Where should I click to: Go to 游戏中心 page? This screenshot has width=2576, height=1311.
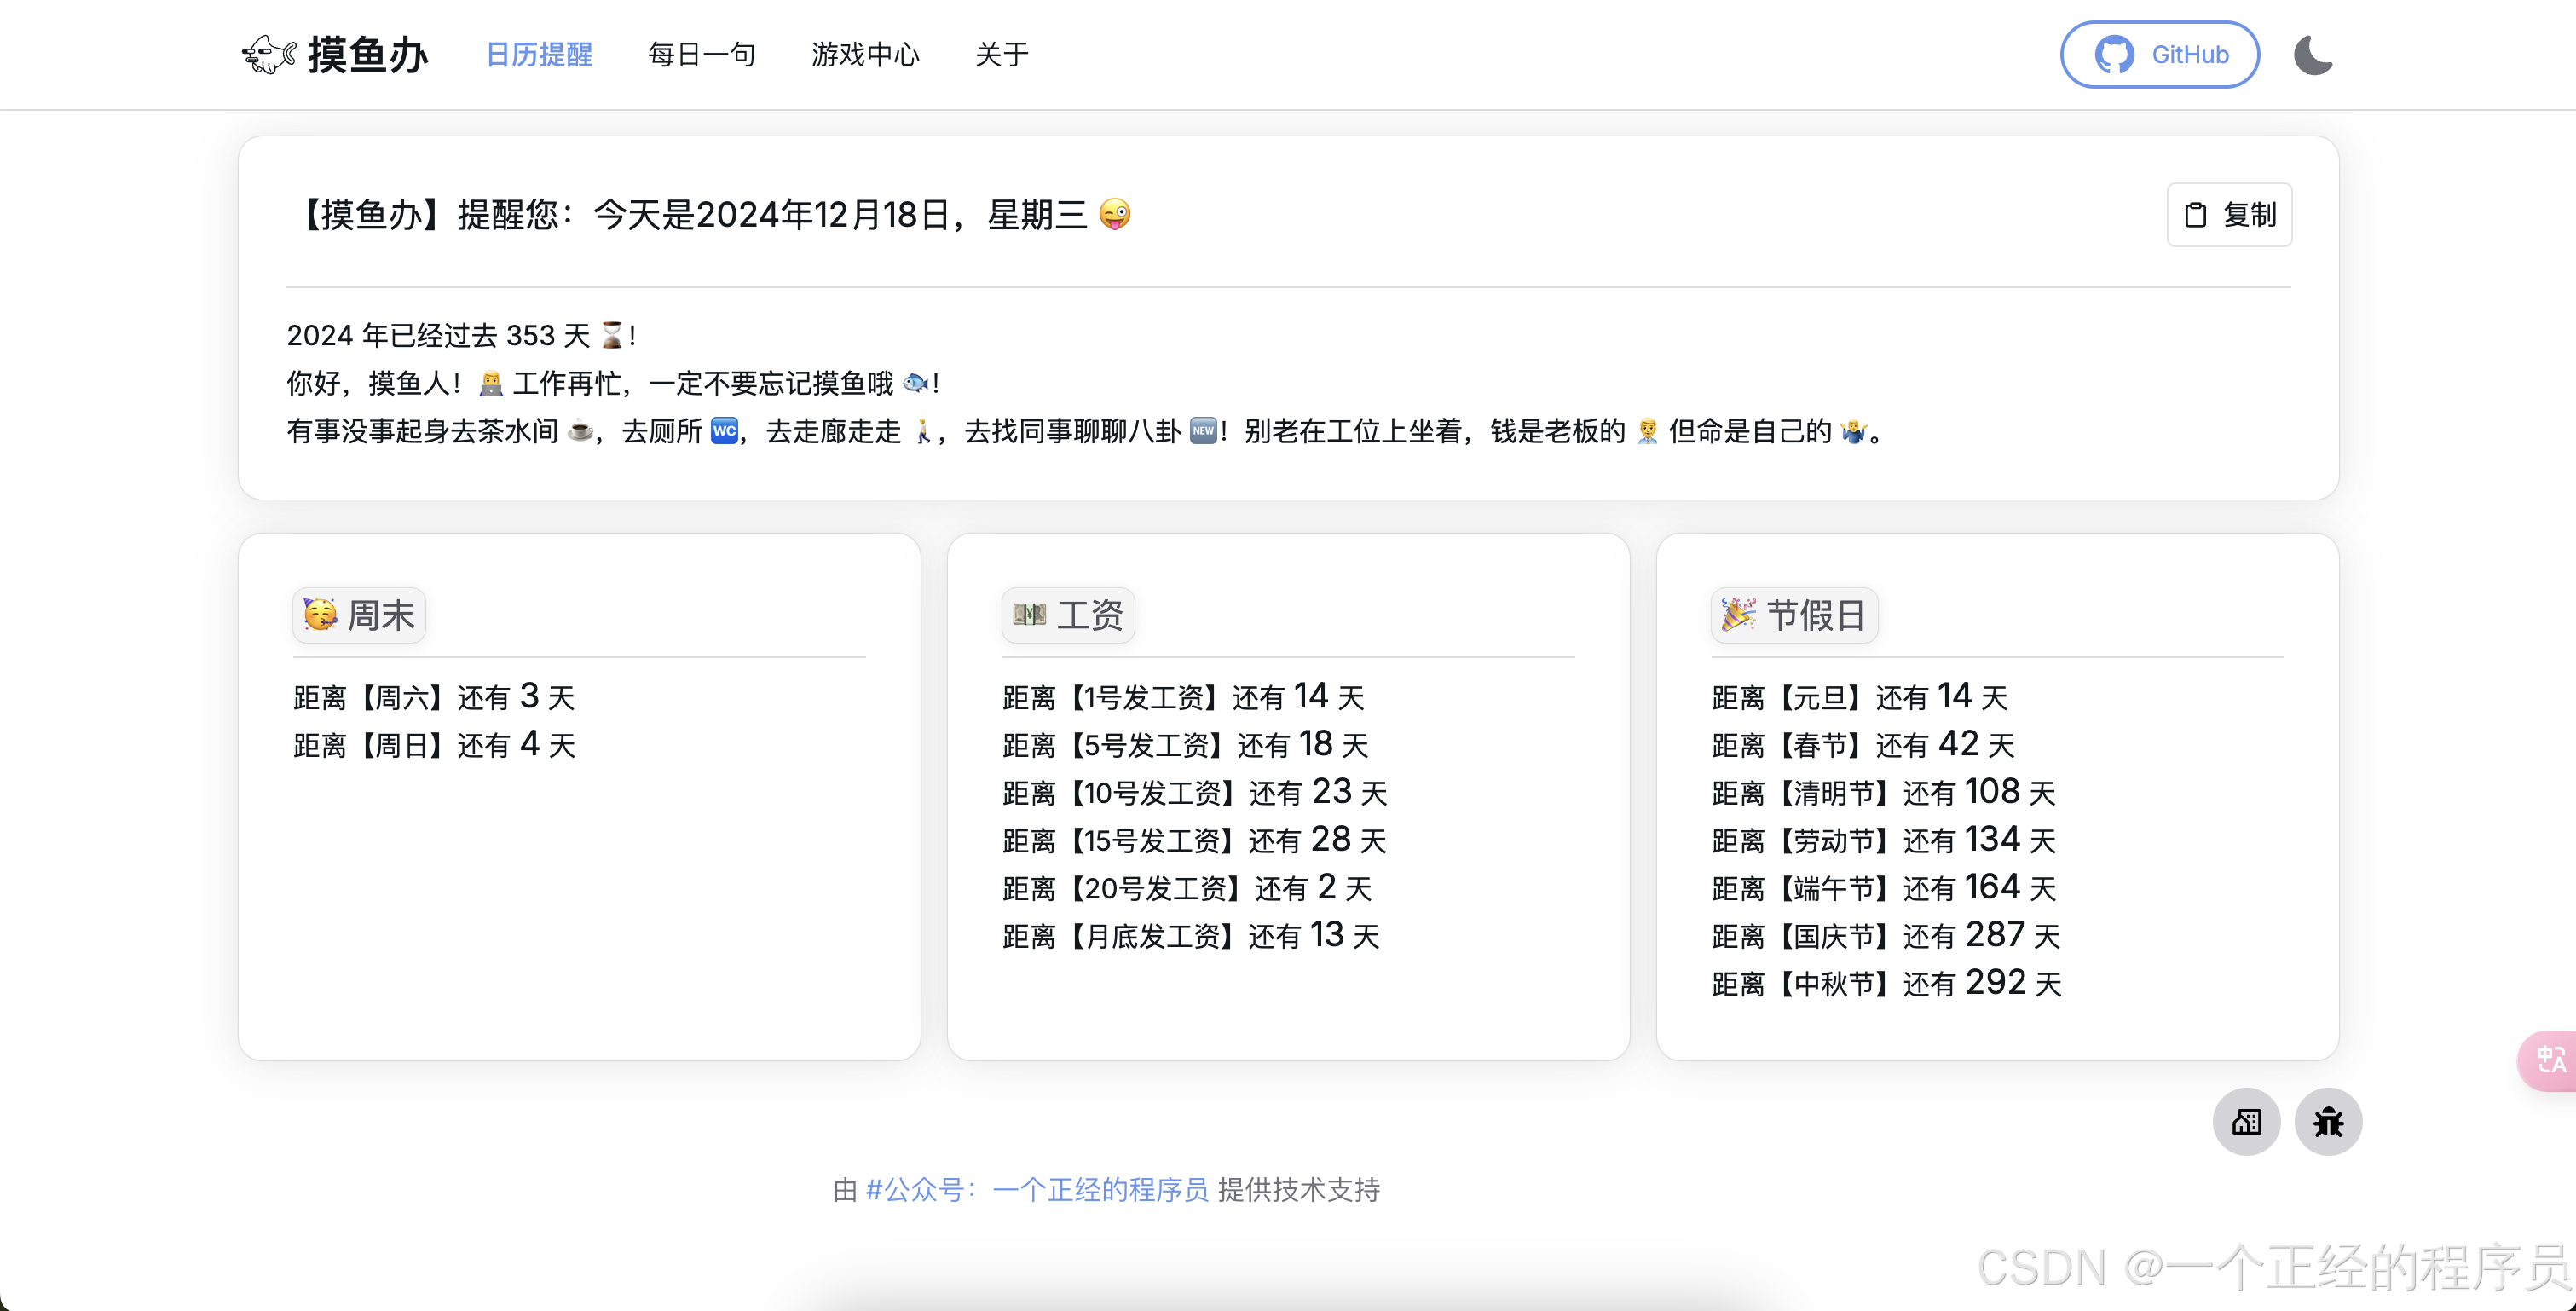[x=865, y=55]
